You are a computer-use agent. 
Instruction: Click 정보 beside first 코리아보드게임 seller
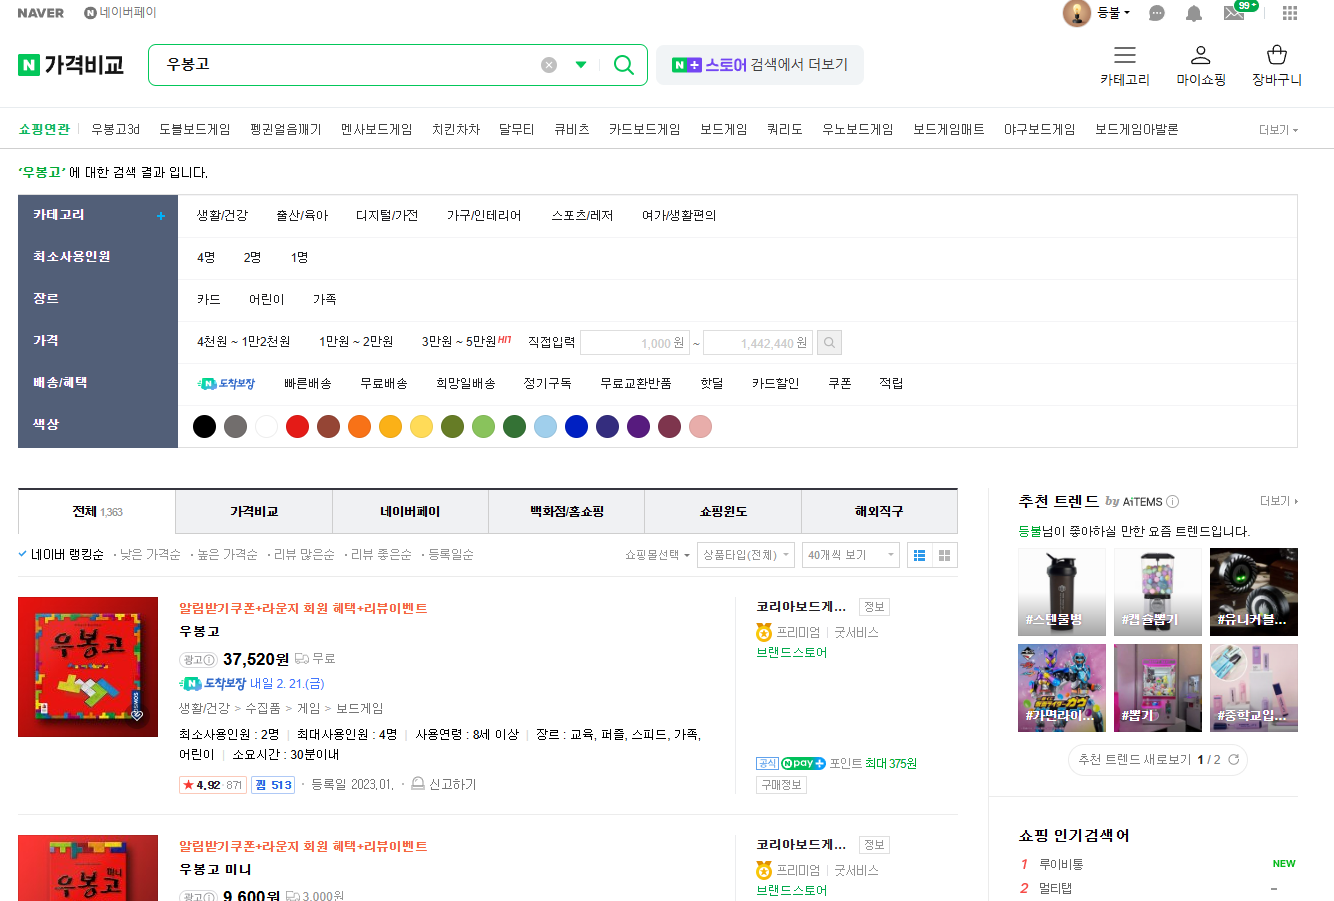(874, 607)
